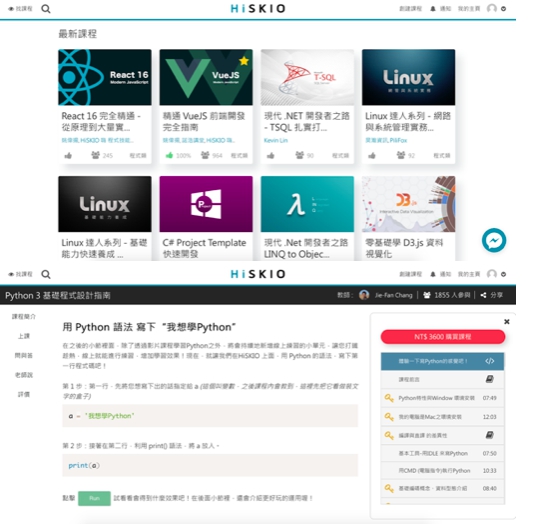Image resolution: width=538 pixels, height=524 pixels.
Task: Click title 'Linux 達人系列 - 基礎能力快速養成'
Action: click(104, 248)
